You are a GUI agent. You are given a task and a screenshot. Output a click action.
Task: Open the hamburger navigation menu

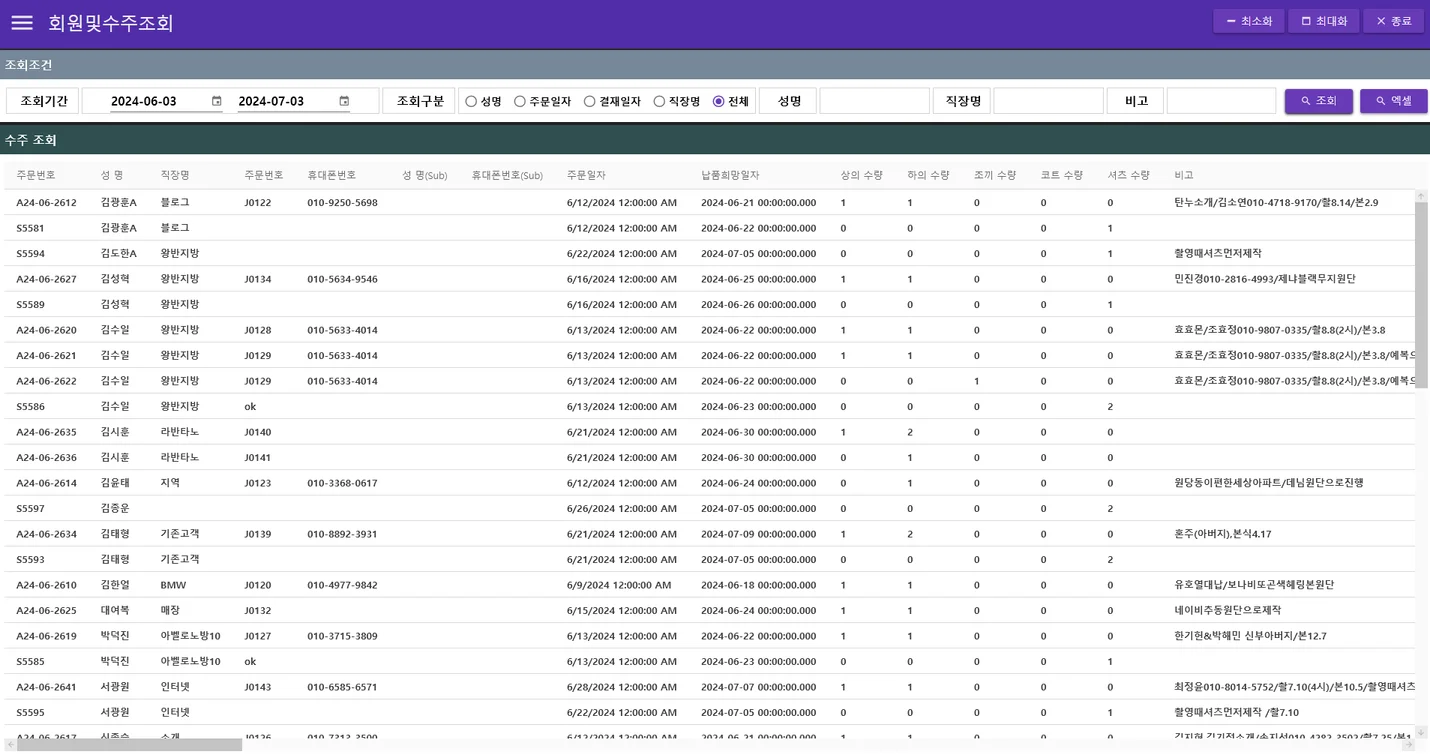22,22
